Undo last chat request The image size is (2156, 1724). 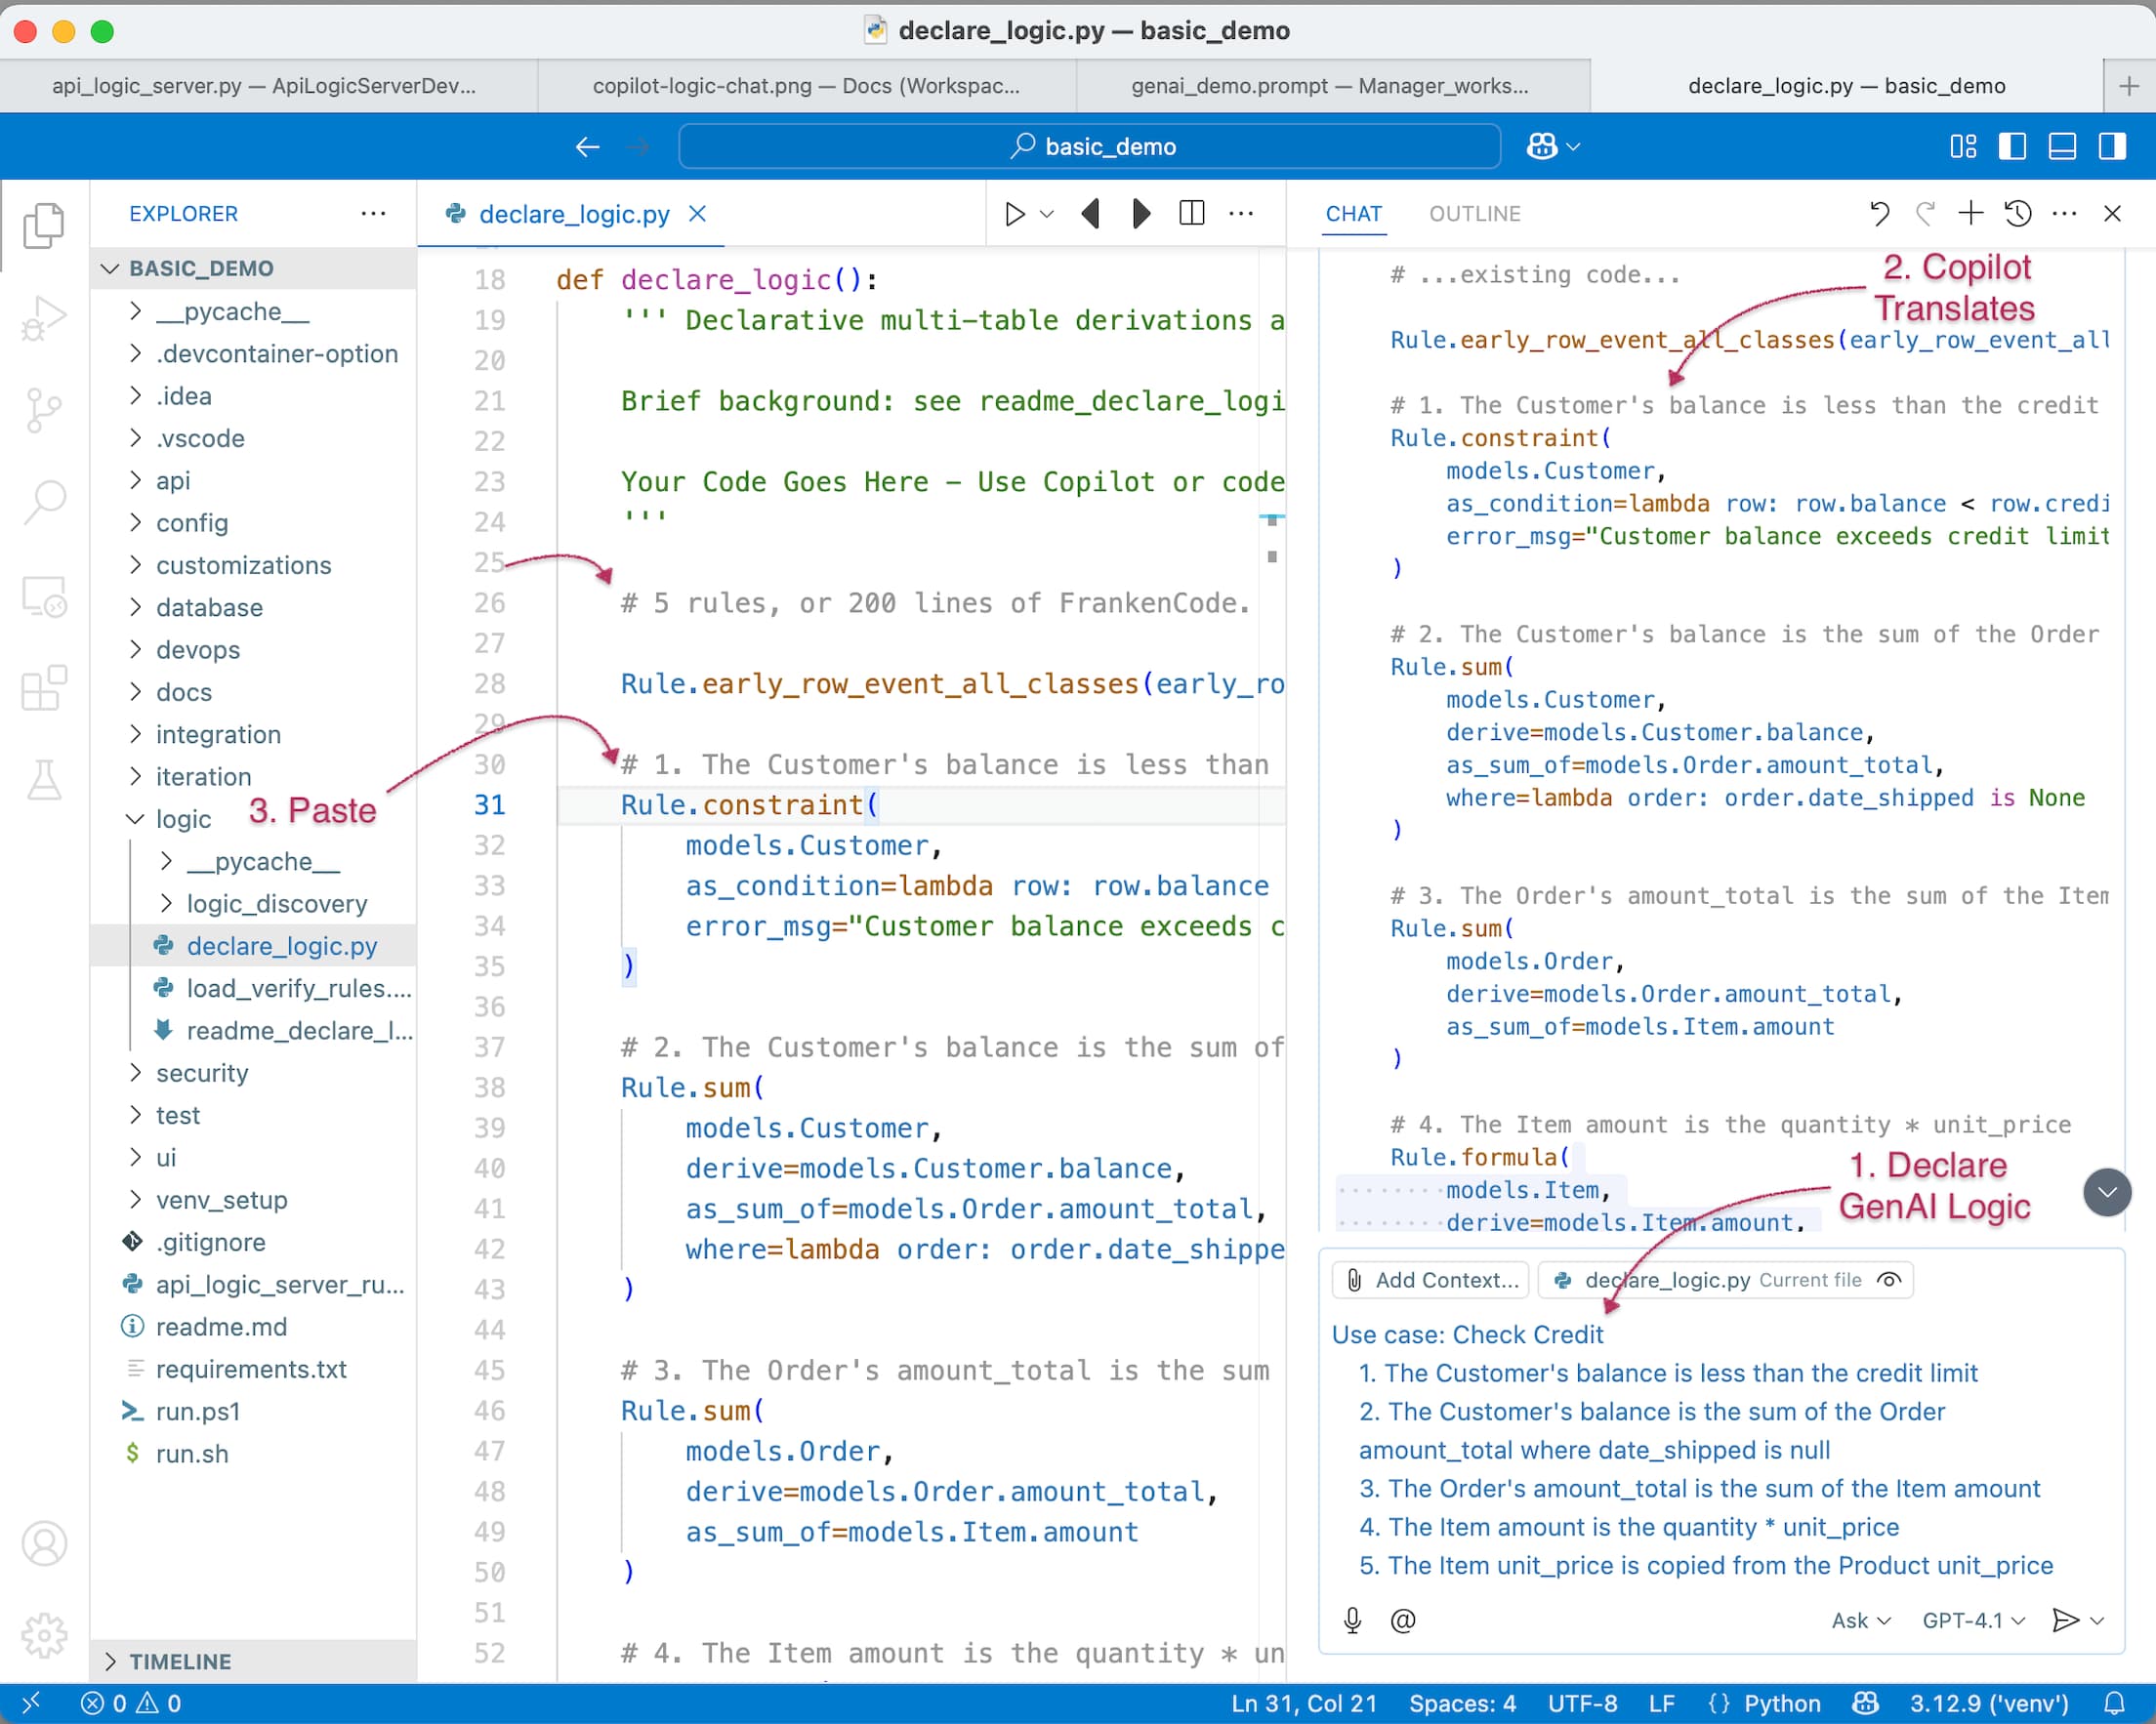[x=1879, y=213]
